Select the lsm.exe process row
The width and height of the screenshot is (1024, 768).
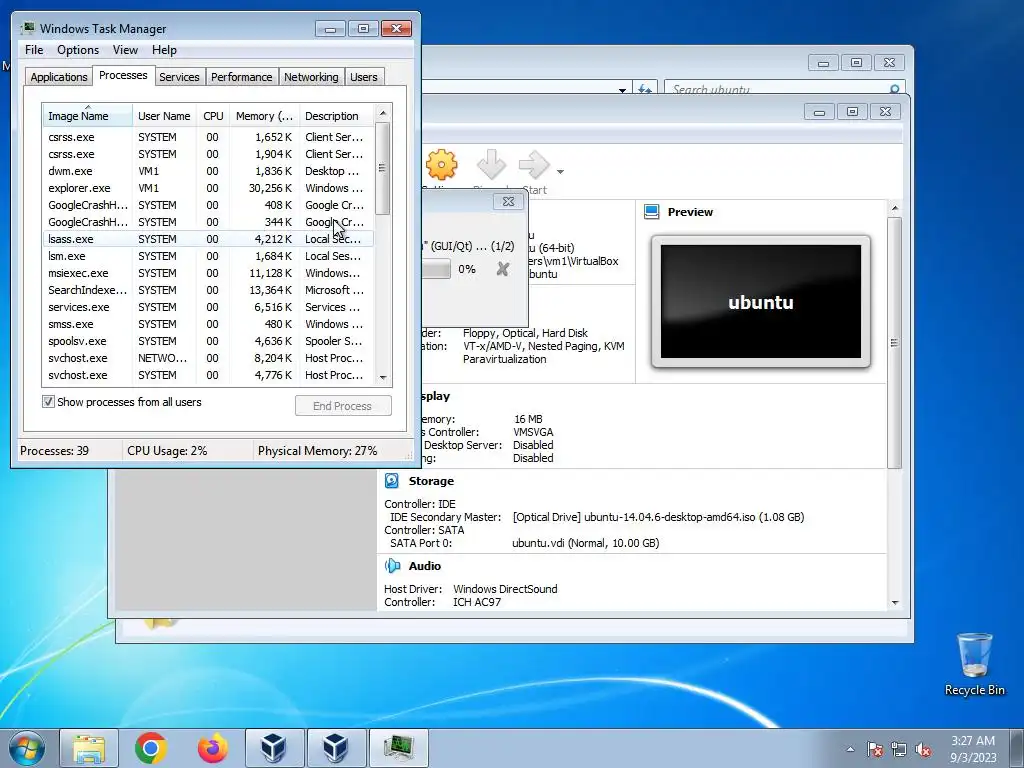[208, 256]
